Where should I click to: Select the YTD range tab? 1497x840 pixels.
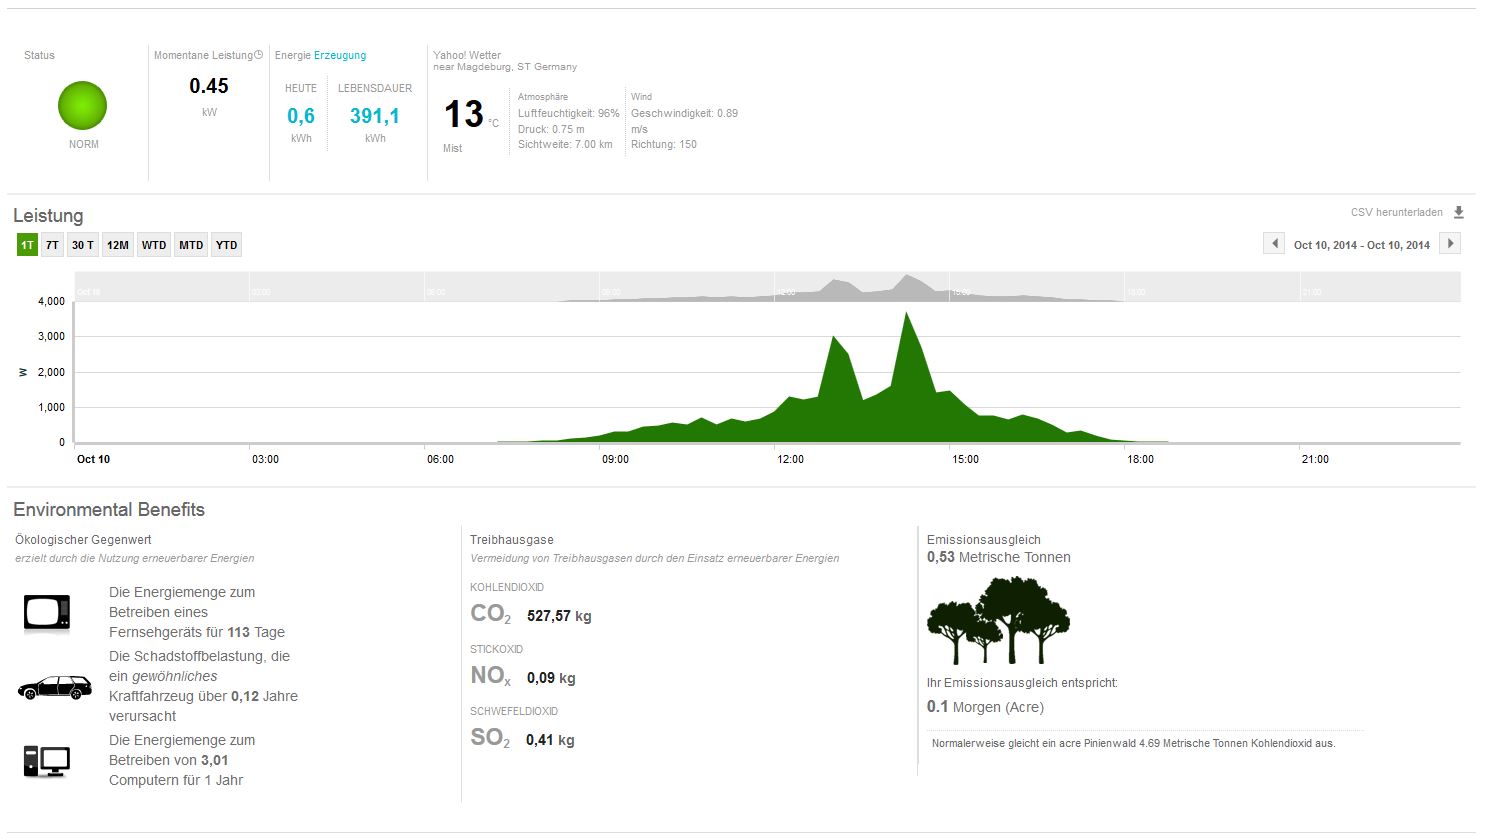(x=227, y=245)
